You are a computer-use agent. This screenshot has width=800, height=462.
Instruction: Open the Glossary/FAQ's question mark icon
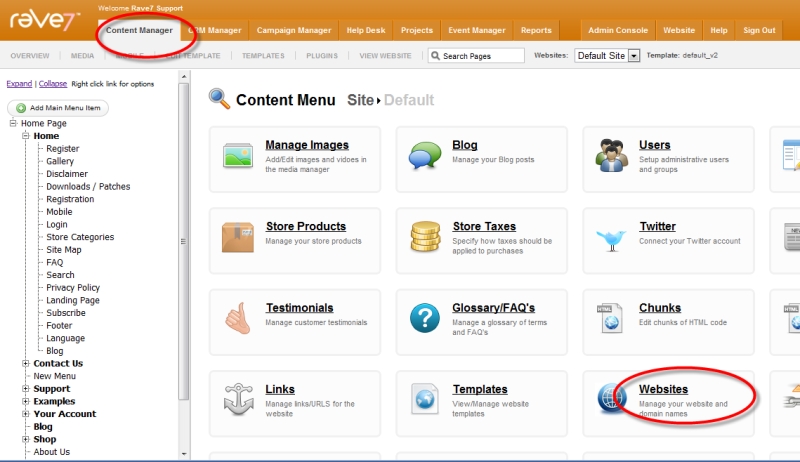(x=425, y=319)
